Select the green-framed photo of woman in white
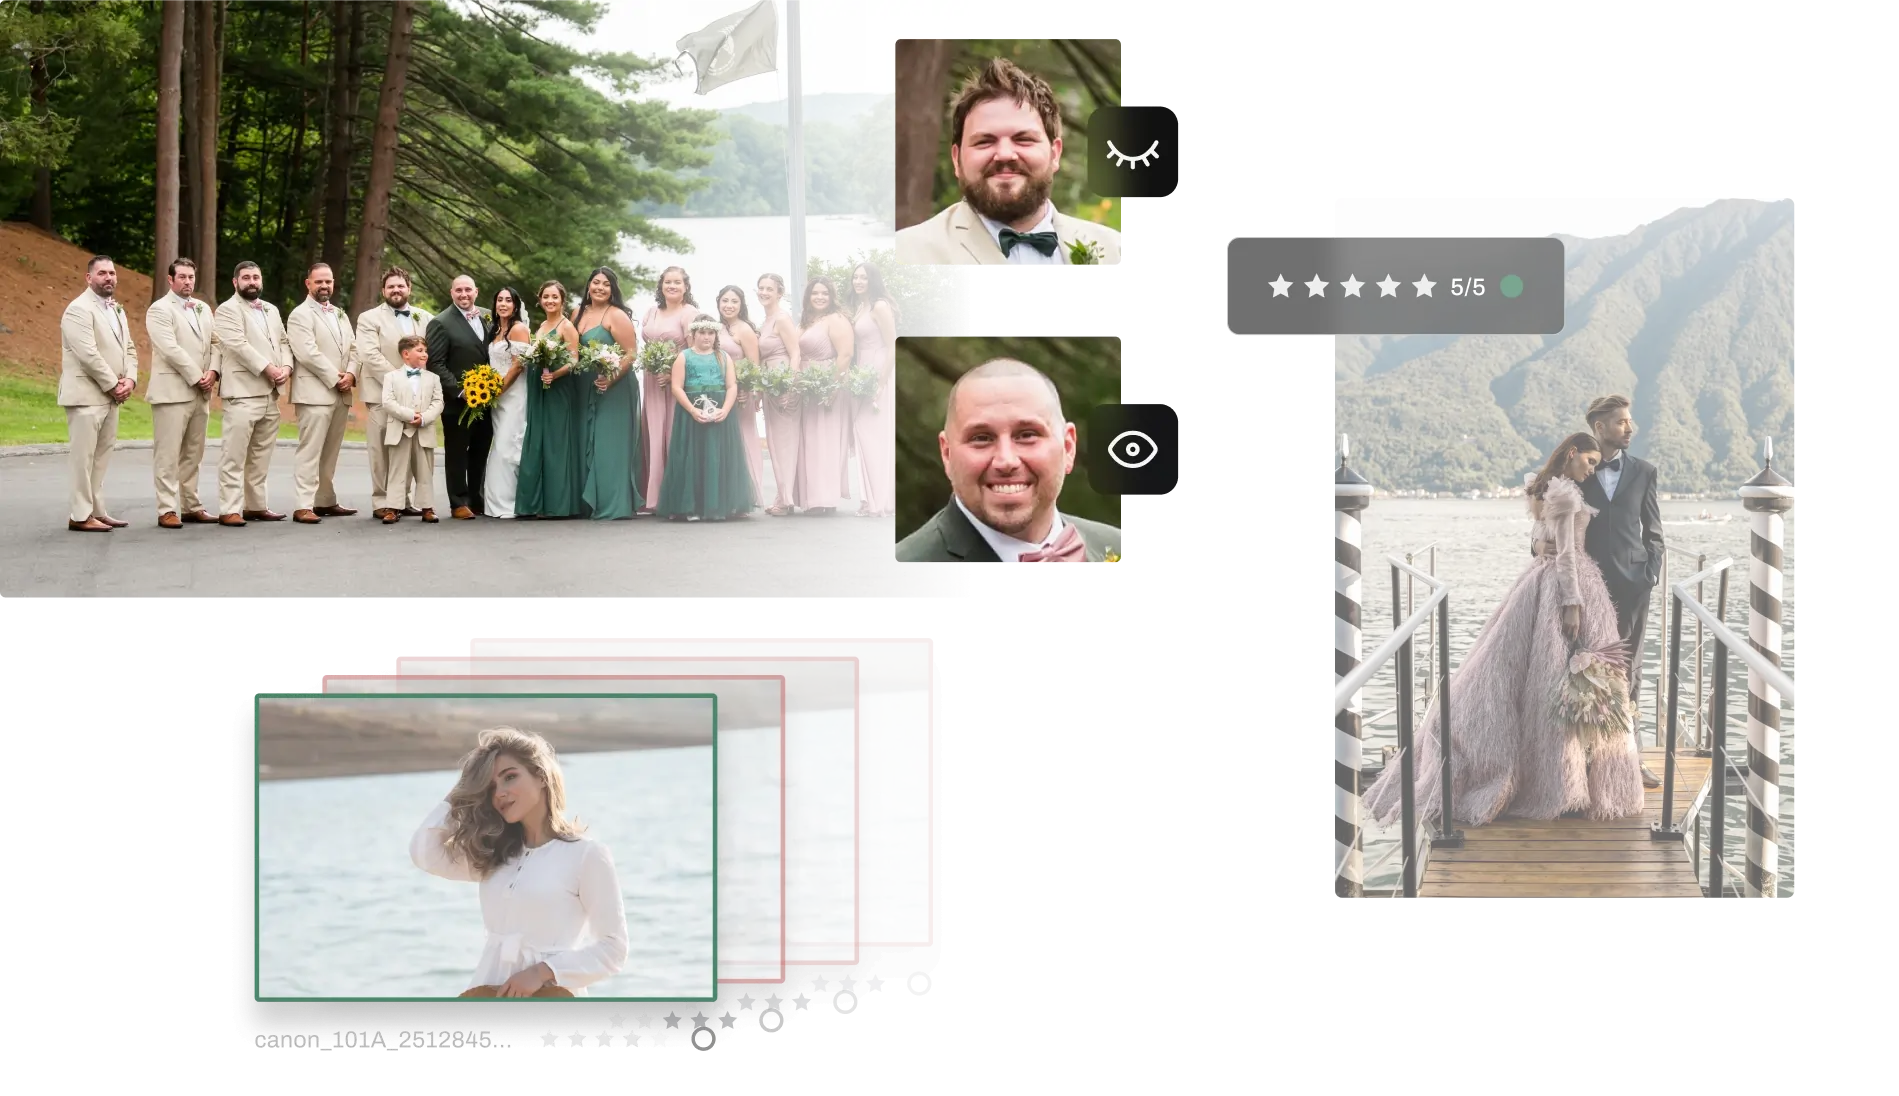This screenshot has height=1096, width=1899. 486,848
